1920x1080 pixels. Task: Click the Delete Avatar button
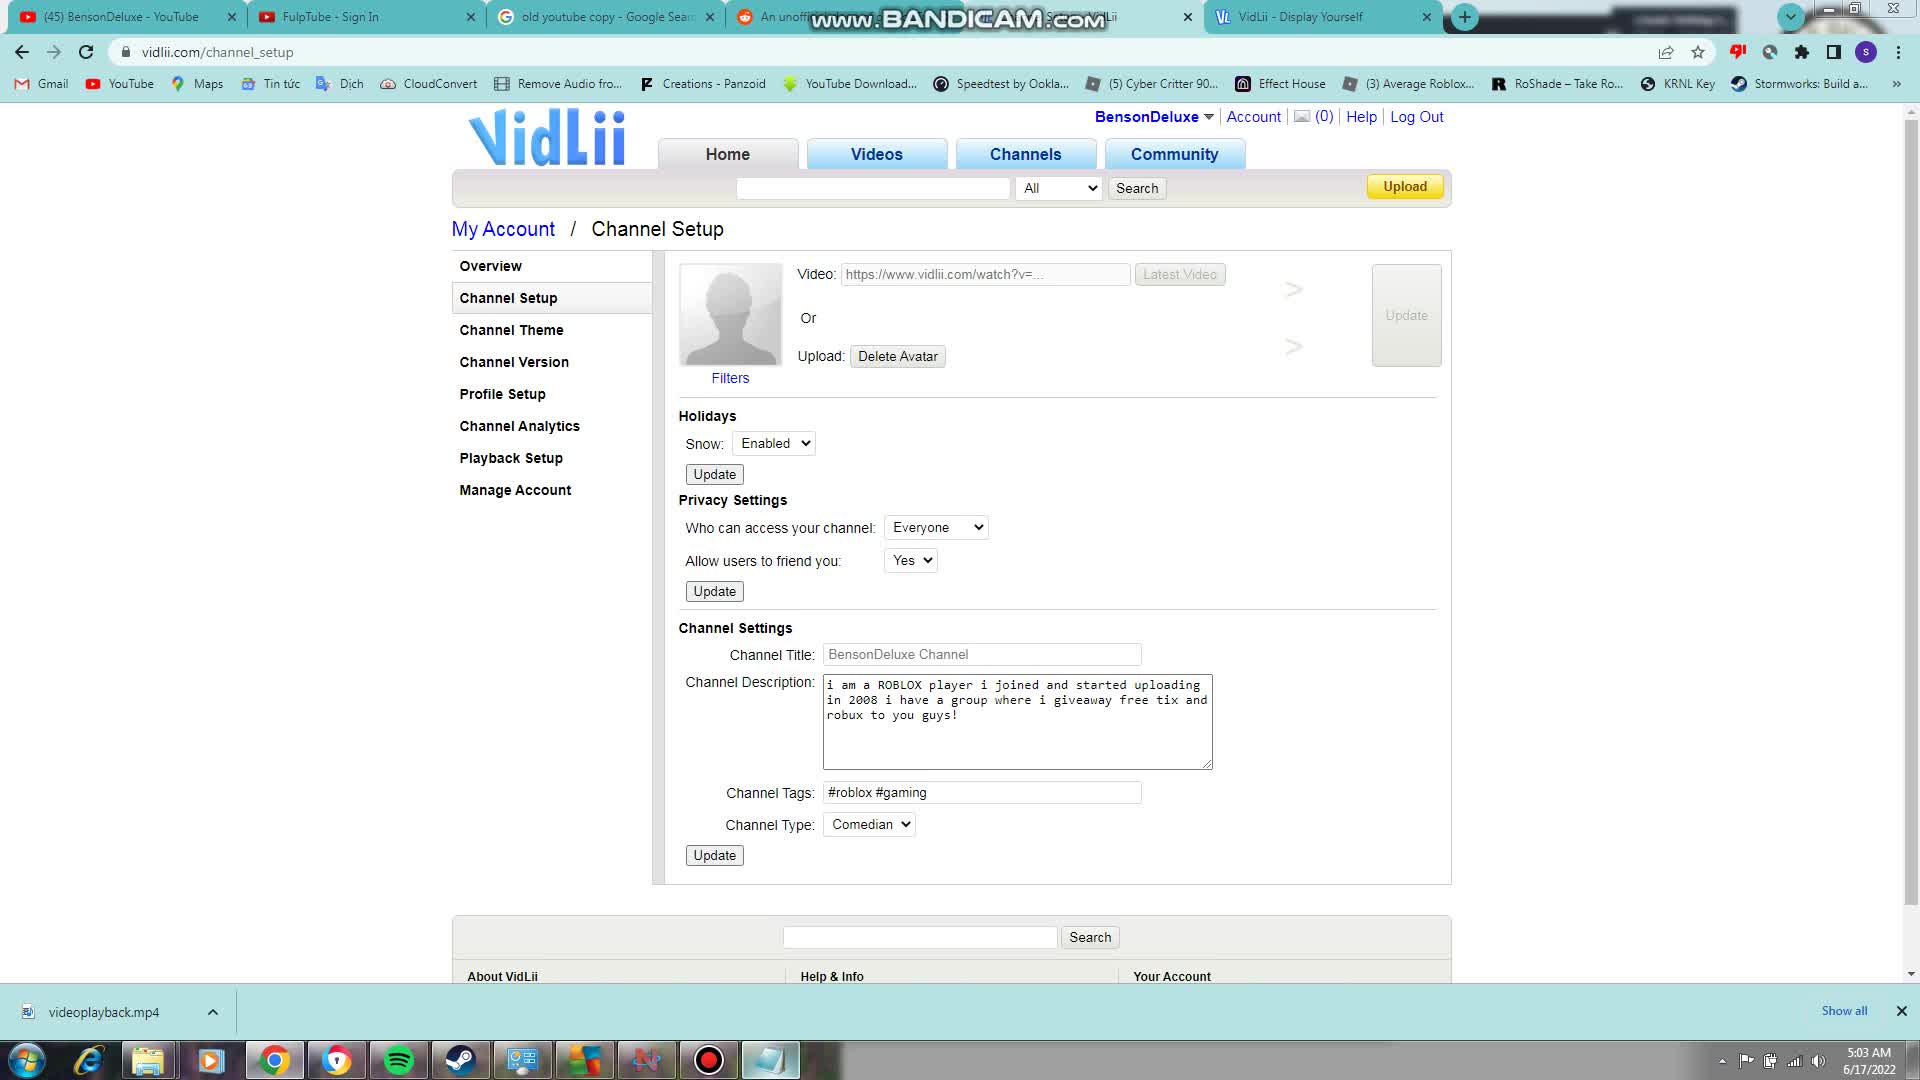pos(897,356)
